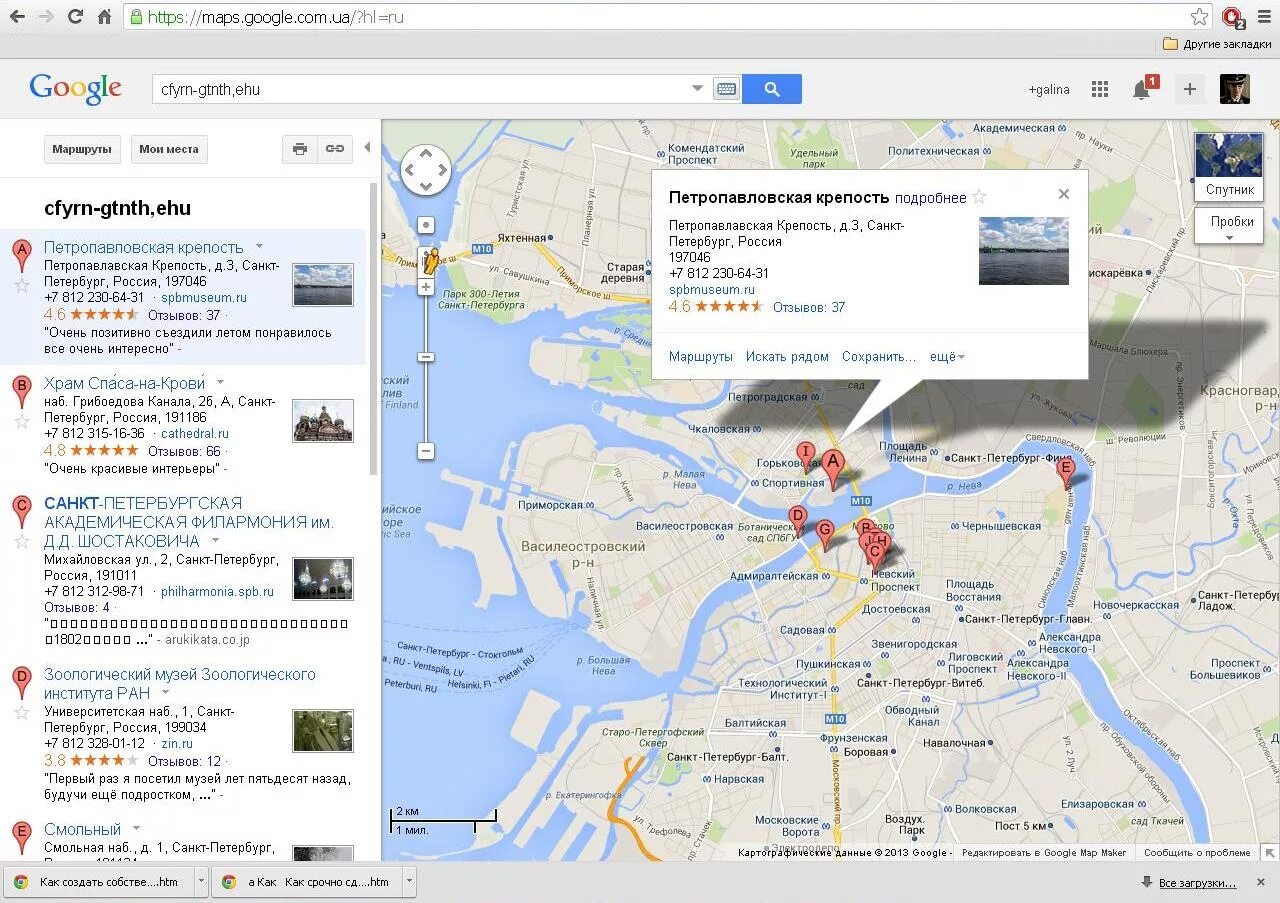This screenshot has height=903, width=1280.
Task: Click the plus share button
Action: [1189, 89]
